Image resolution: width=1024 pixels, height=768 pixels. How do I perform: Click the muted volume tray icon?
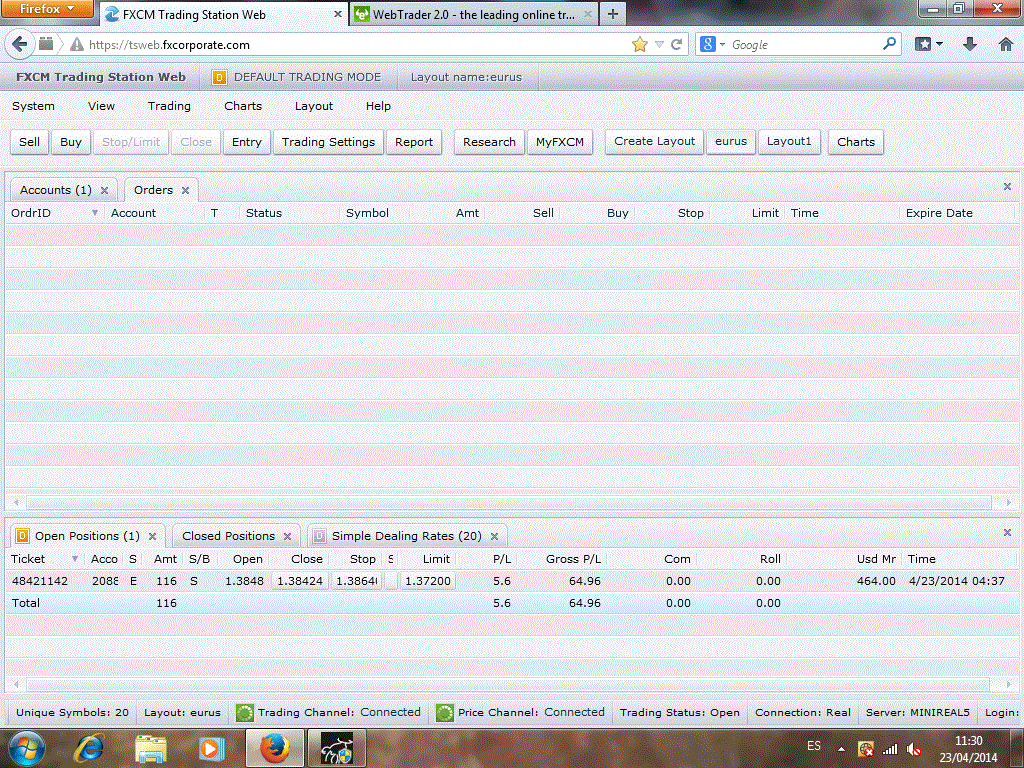point(914,749)
